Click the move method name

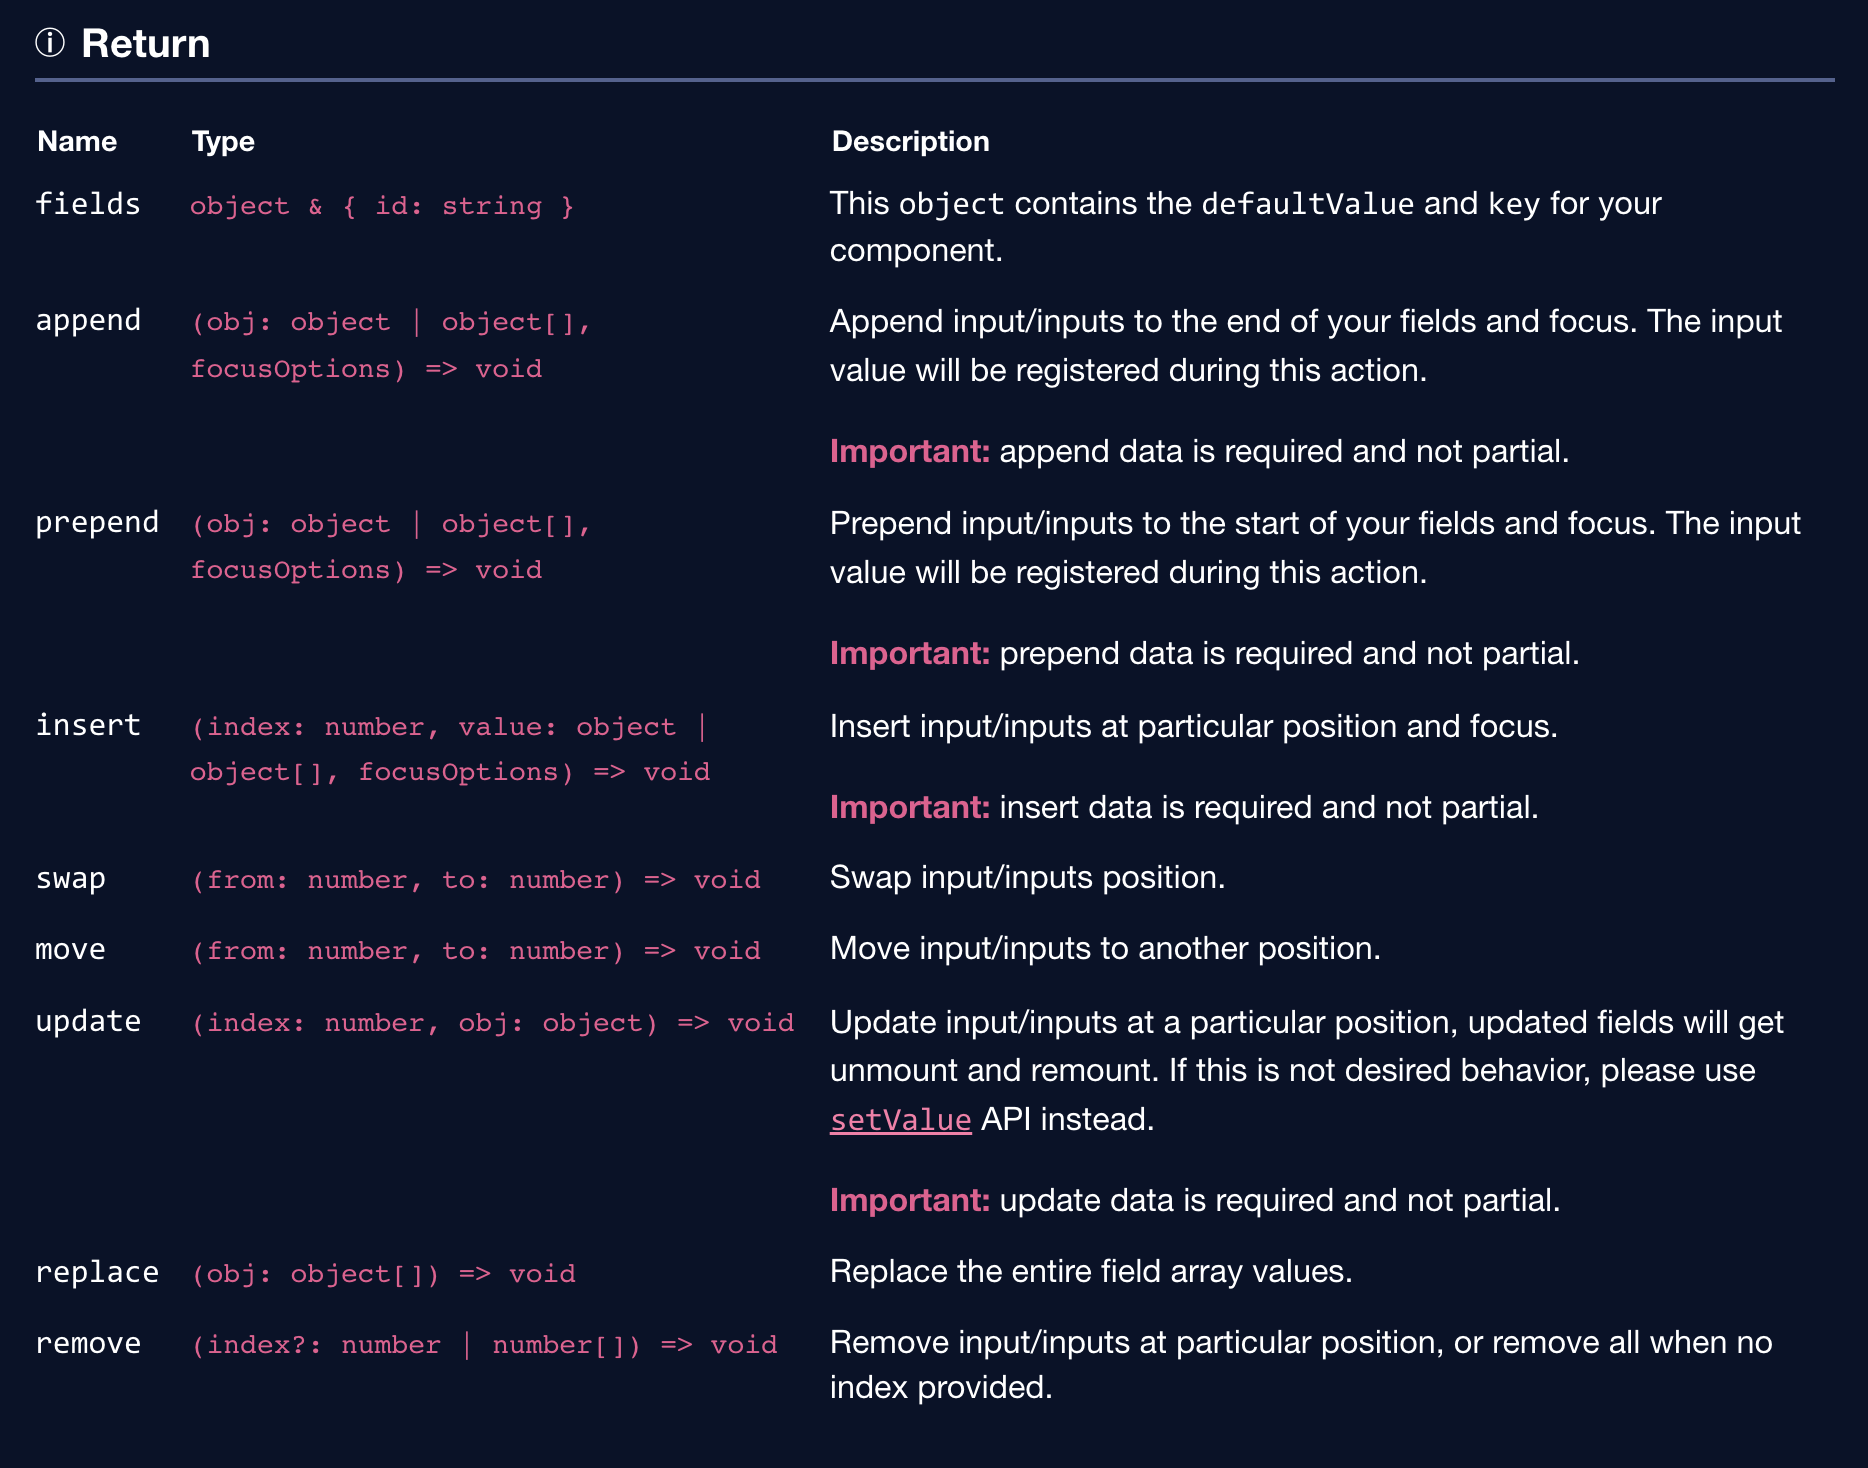click(x=70, y=948)
